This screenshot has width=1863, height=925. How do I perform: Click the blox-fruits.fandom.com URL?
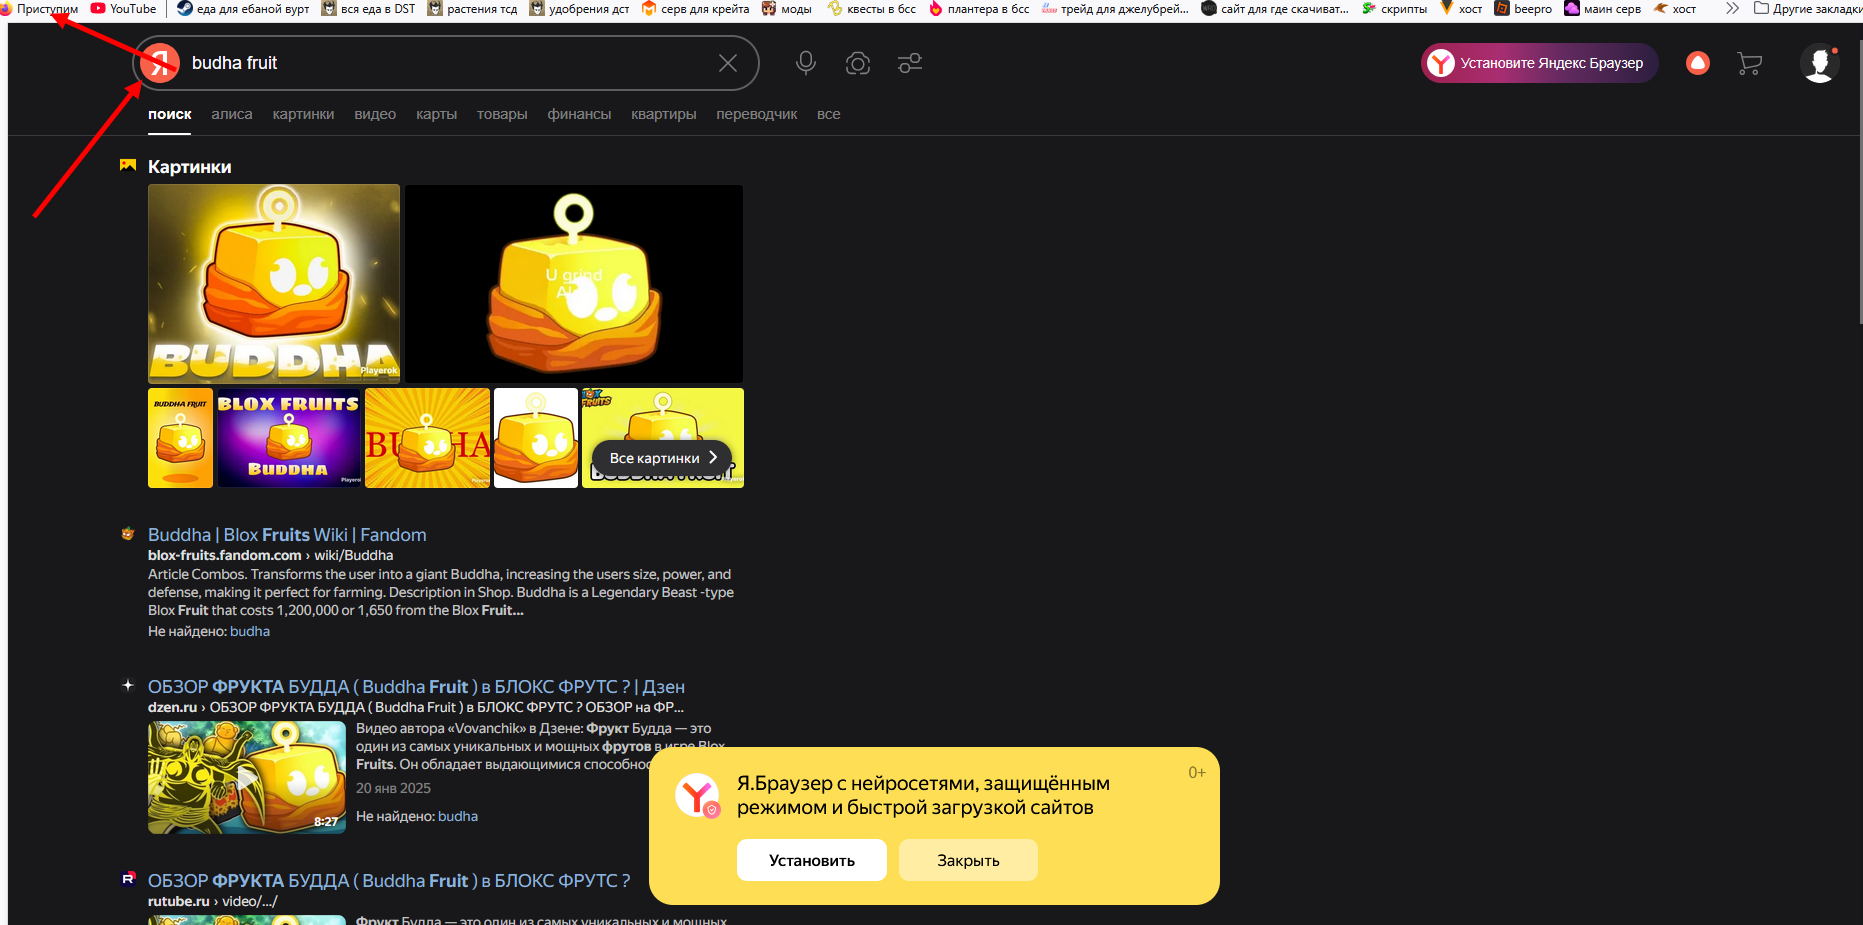(225, 555)
